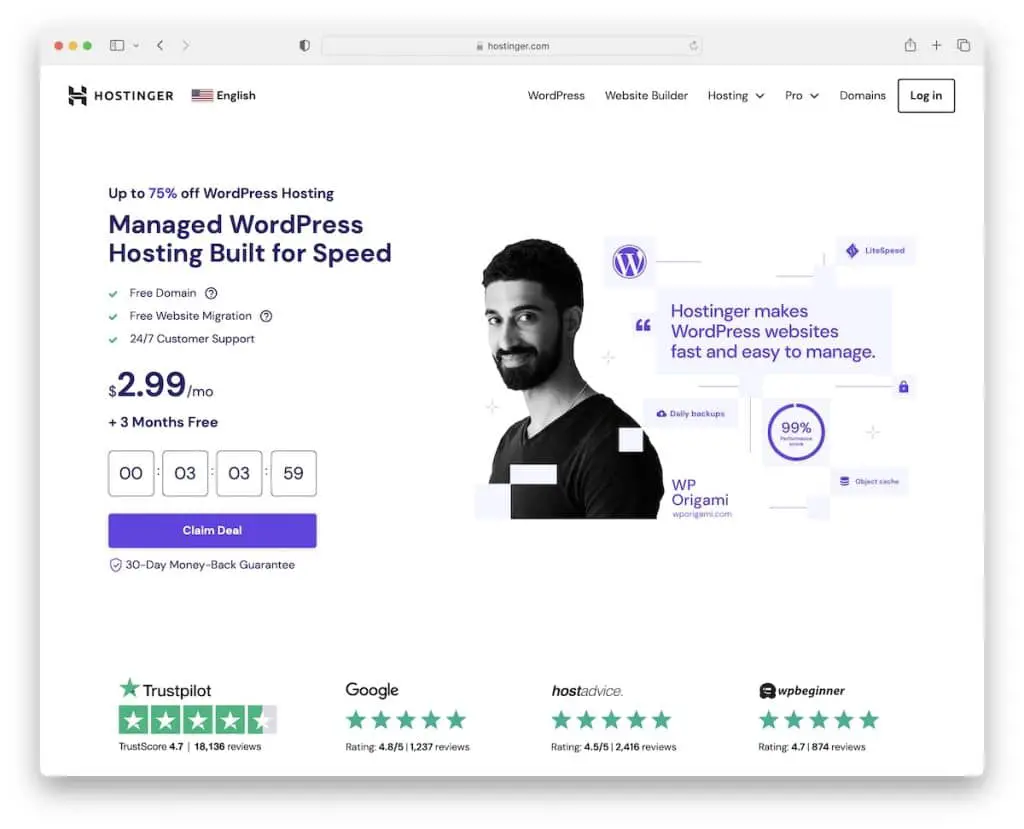Click the Daily backups badge
This screenshot has width=1024, height=829.
pyautogui.click(x=691, y=414)
